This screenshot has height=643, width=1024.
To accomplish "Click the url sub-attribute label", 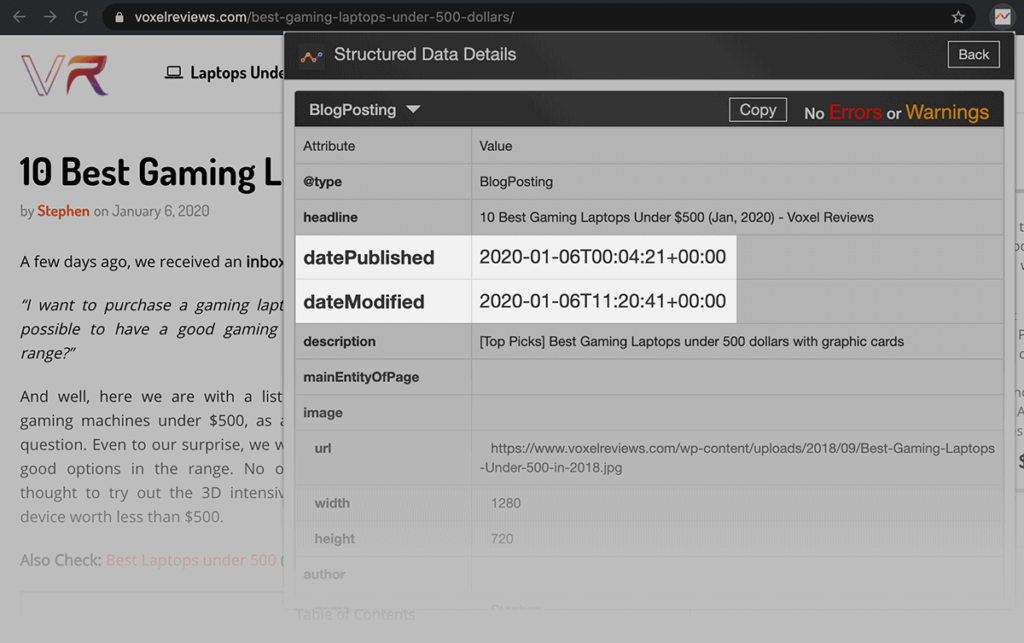I will [323, 448].
